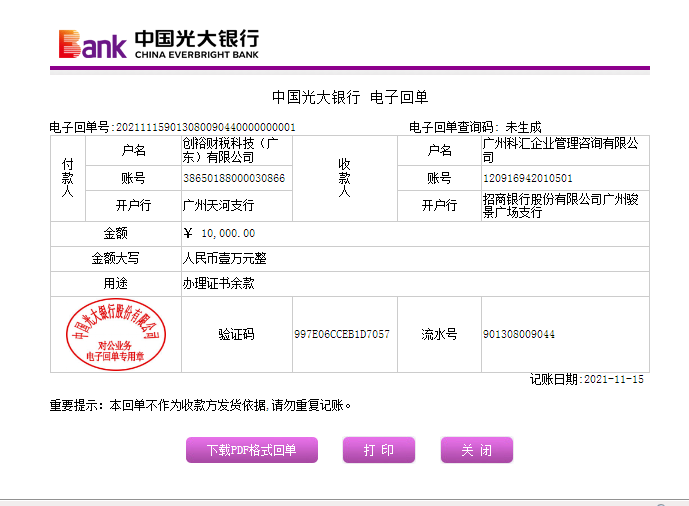Click the electronic receipt number at top left
This screenshot has width=689, height=506.
(173, 127)
